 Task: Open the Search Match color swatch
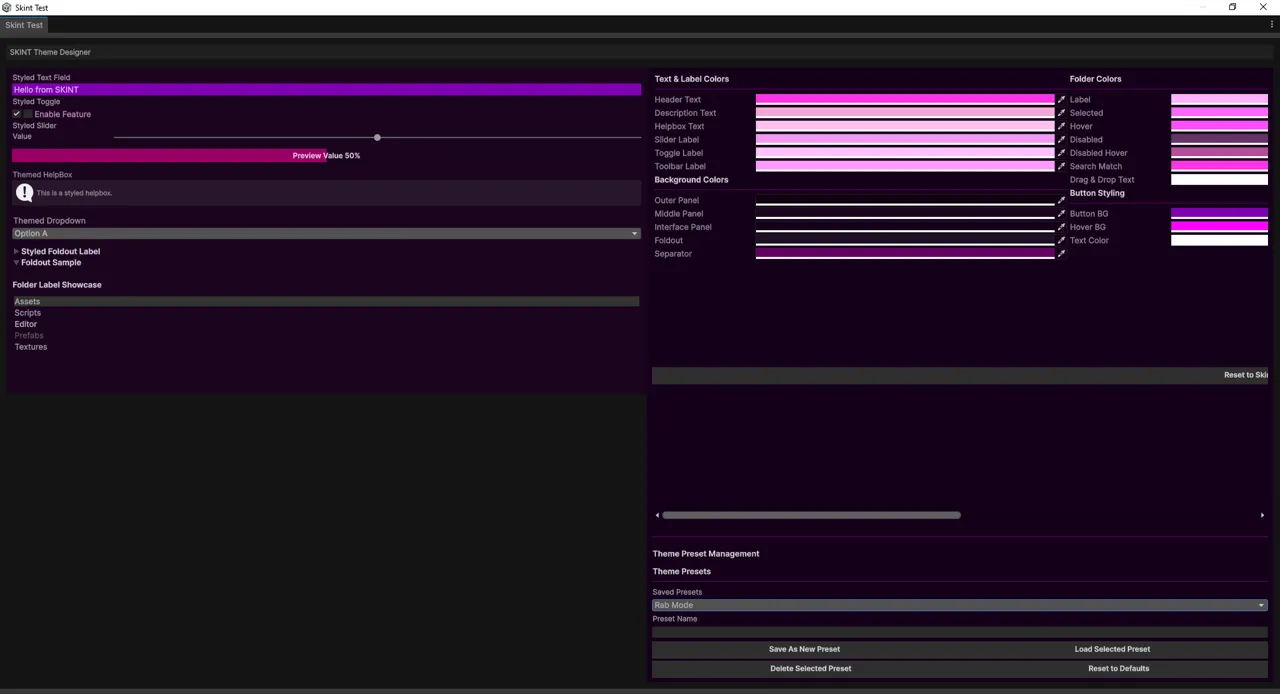pos(1219,167)
